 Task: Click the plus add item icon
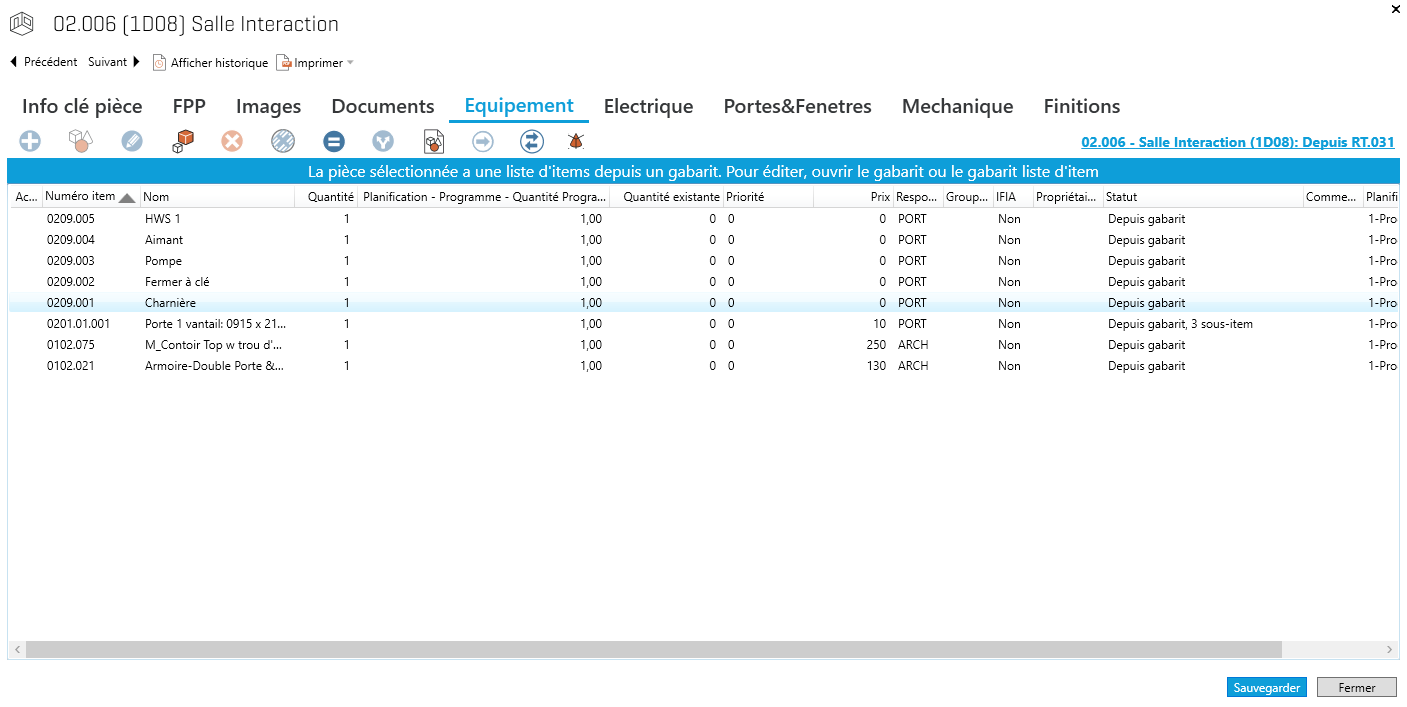[30, 142]
